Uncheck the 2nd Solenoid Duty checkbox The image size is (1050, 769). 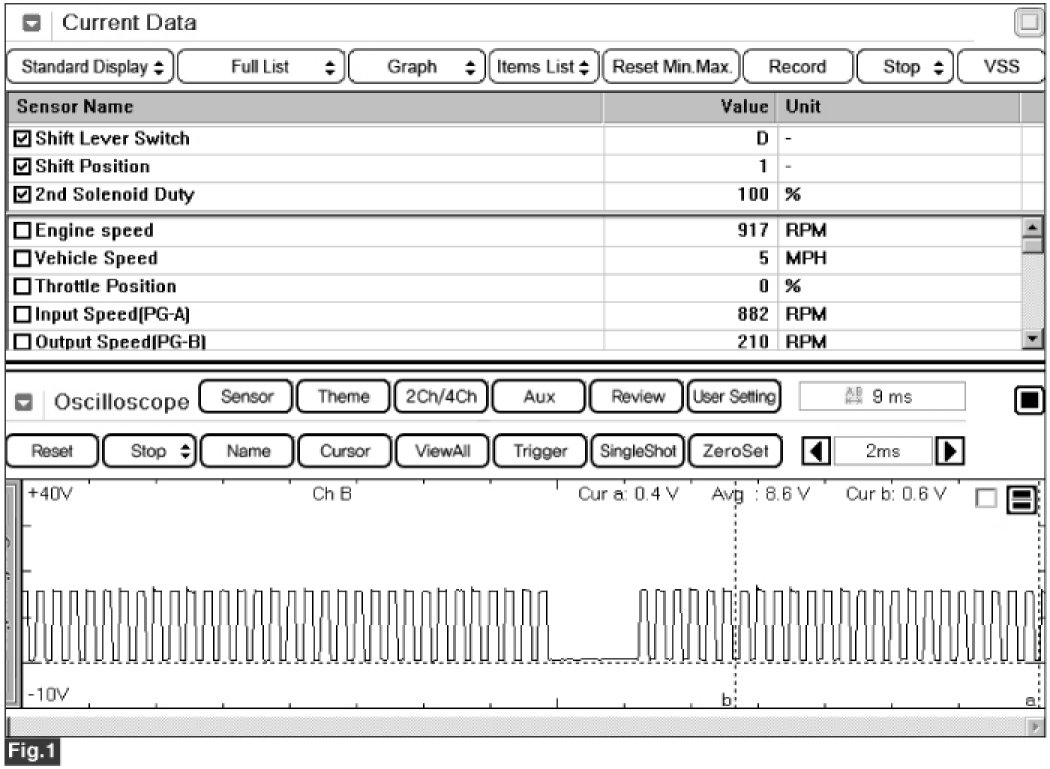[24, 194]
